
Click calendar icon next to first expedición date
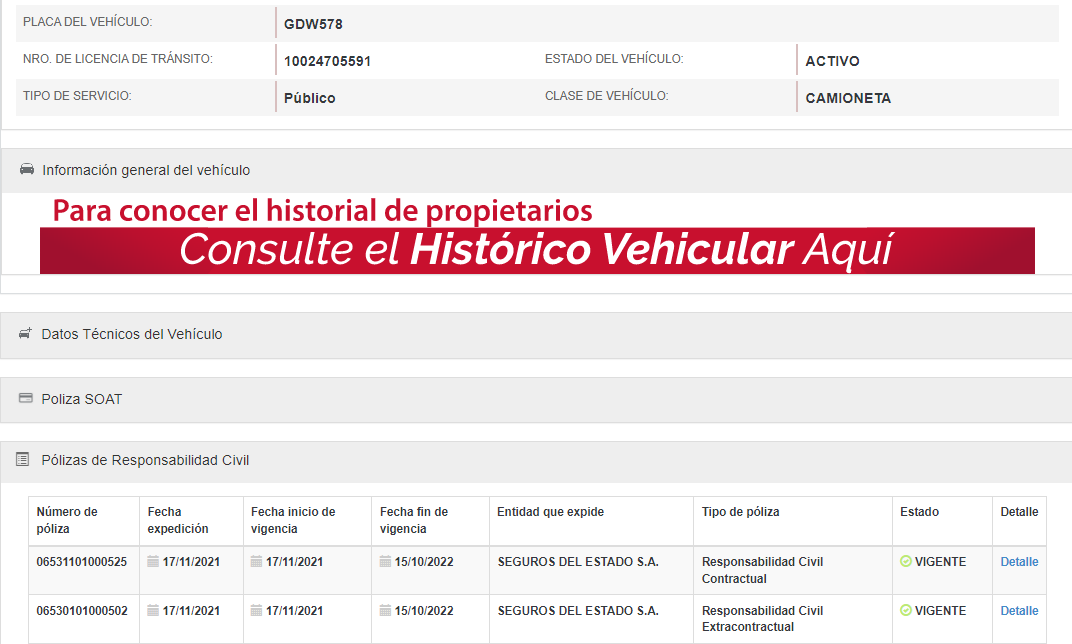click(x=153, y=562)
